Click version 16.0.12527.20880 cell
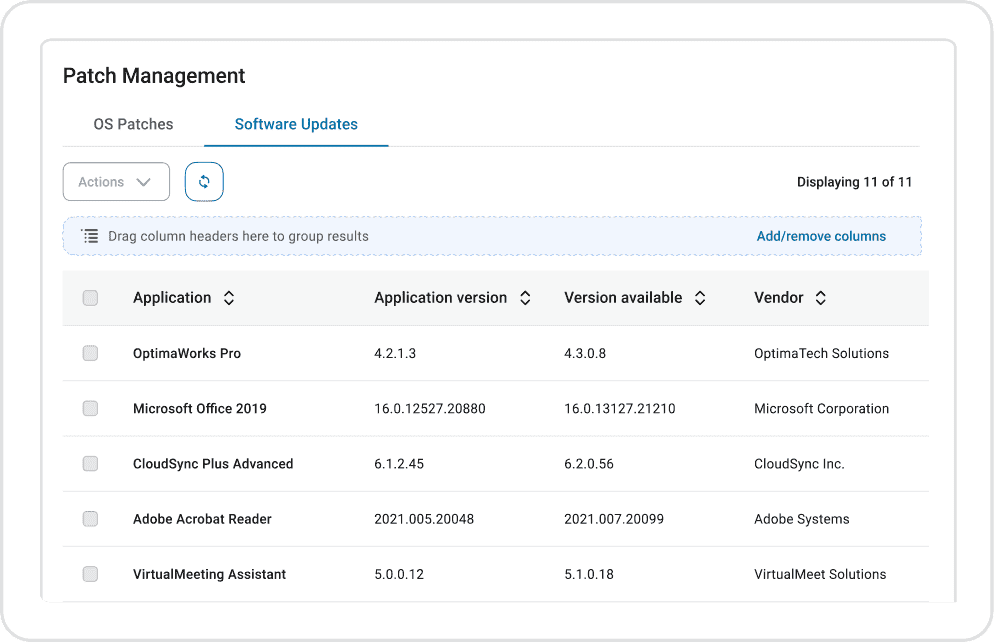Screen dimensions: 994x642 click(430, 408)
